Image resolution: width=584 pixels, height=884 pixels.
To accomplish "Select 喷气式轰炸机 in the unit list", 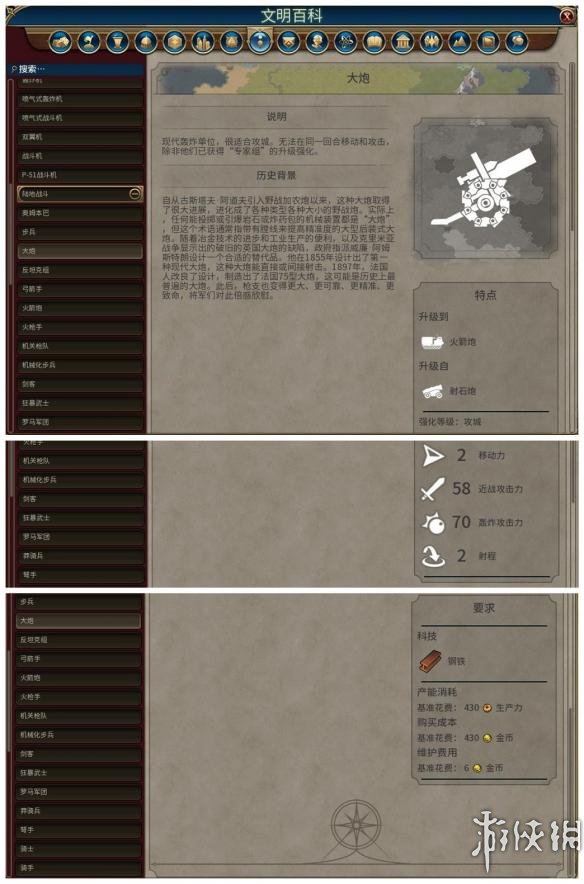I will click(79, 99).
